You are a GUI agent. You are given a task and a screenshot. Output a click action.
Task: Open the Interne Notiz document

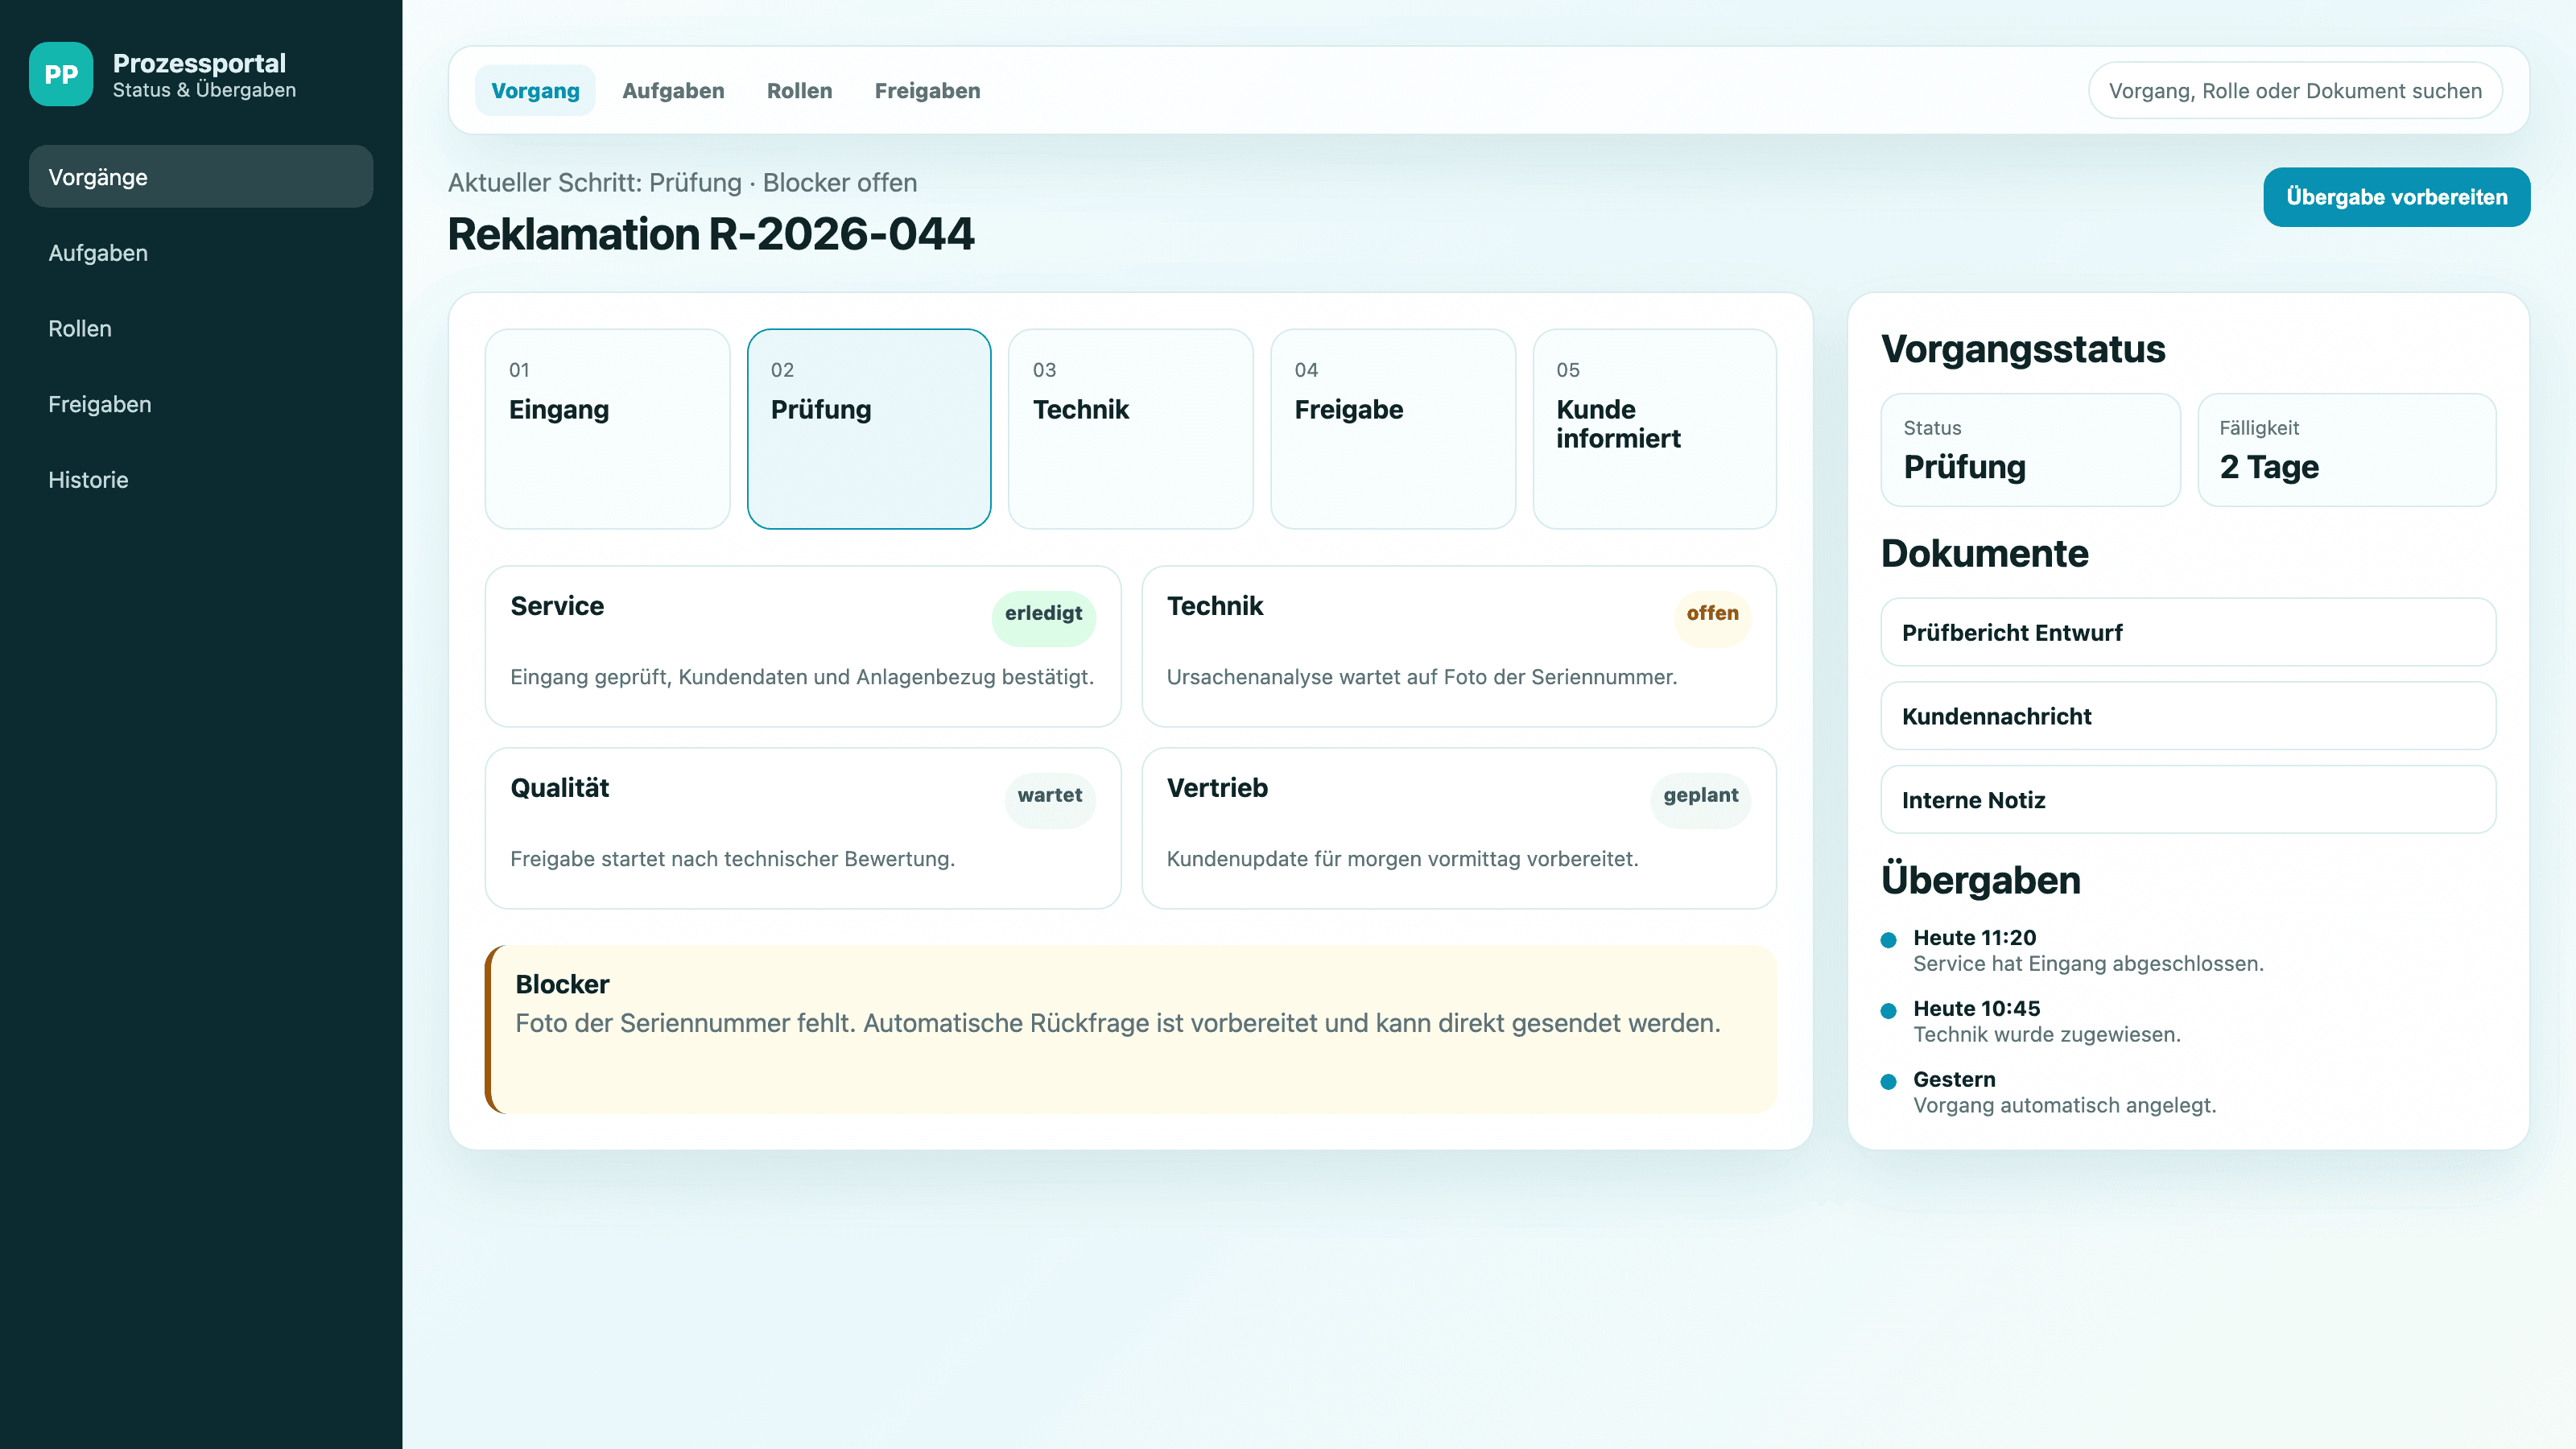pos(2188,800)
